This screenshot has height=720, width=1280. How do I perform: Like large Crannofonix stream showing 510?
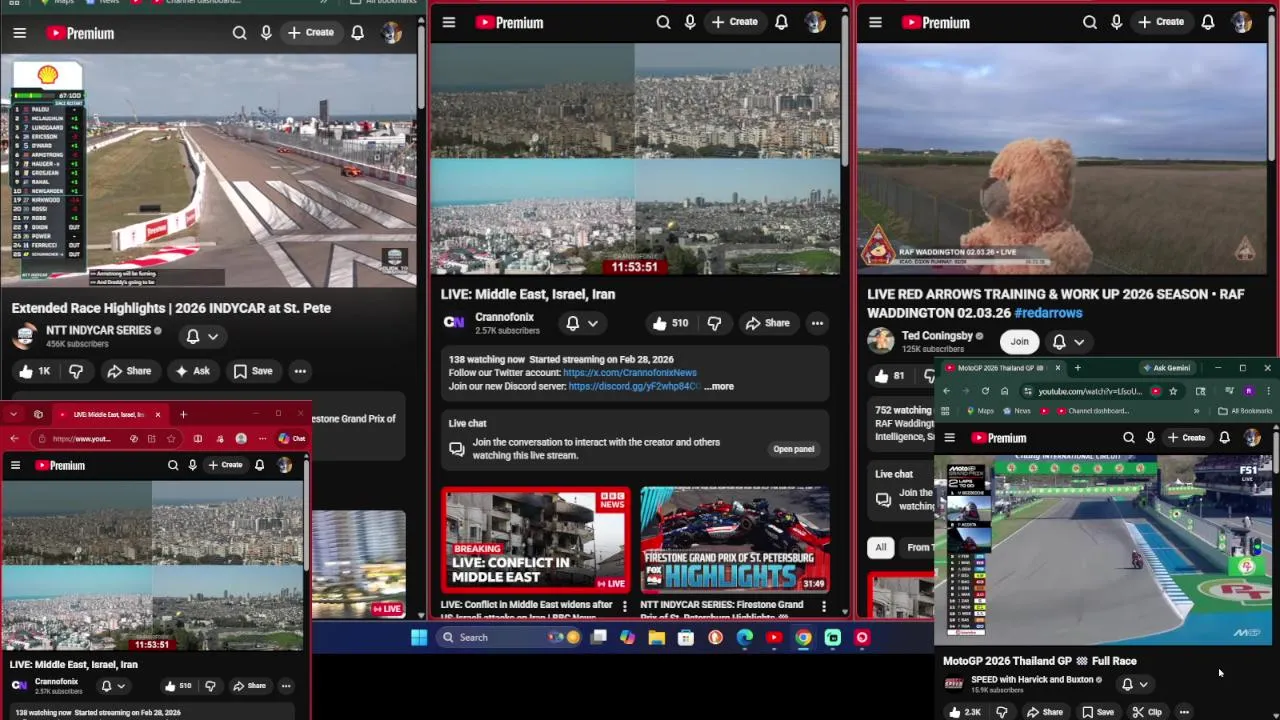(670, 323)
